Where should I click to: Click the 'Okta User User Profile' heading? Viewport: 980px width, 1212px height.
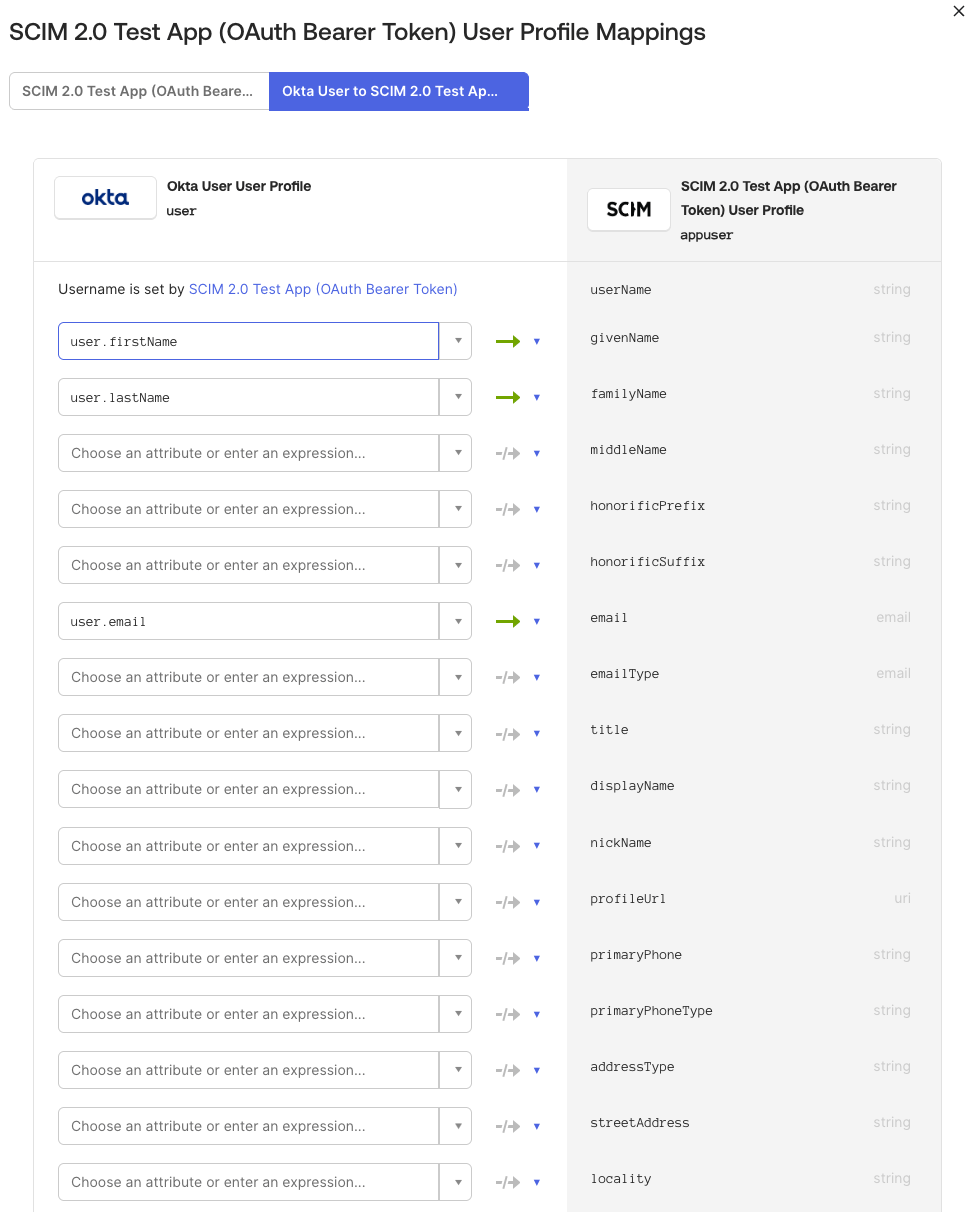tap(239, 186)
